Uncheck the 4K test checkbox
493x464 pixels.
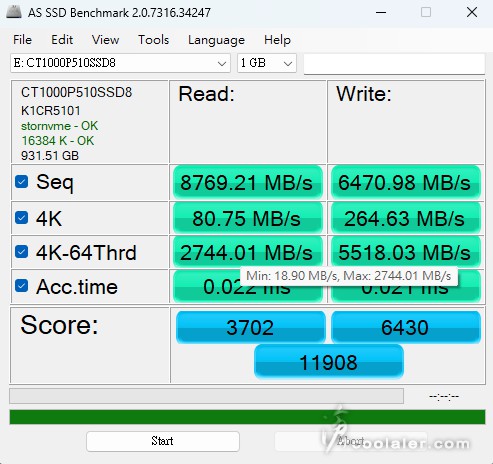[x=22, y=218]
